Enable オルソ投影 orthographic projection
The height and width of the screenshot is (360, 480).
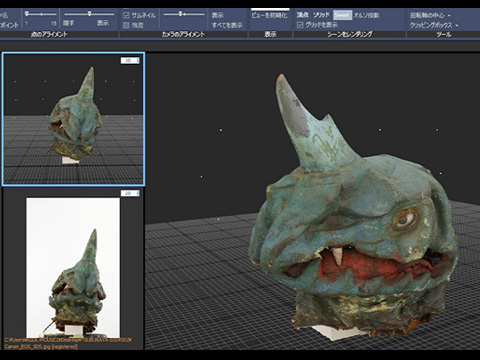(x=366, y=15)
